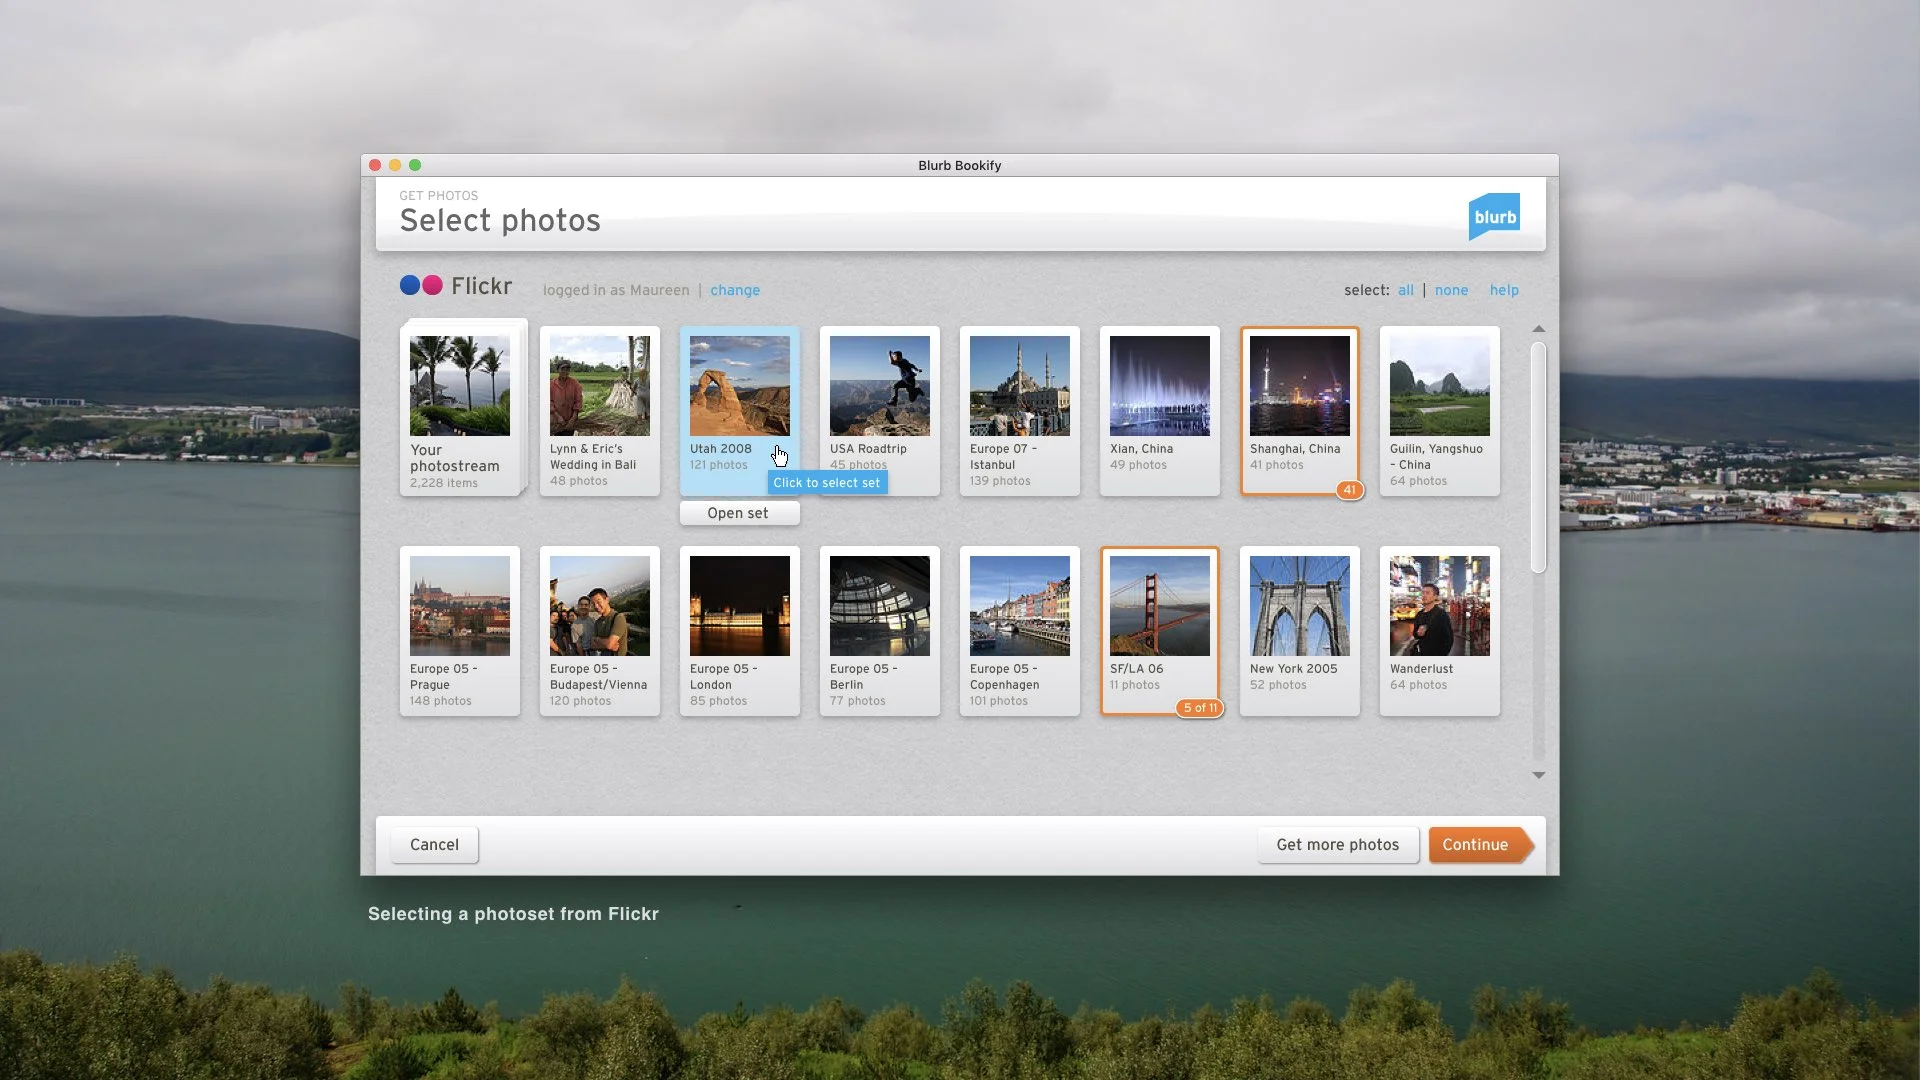The image size is (1920, 1080).
Task: Click the Flickr logo icon
Action: (420, 285)
